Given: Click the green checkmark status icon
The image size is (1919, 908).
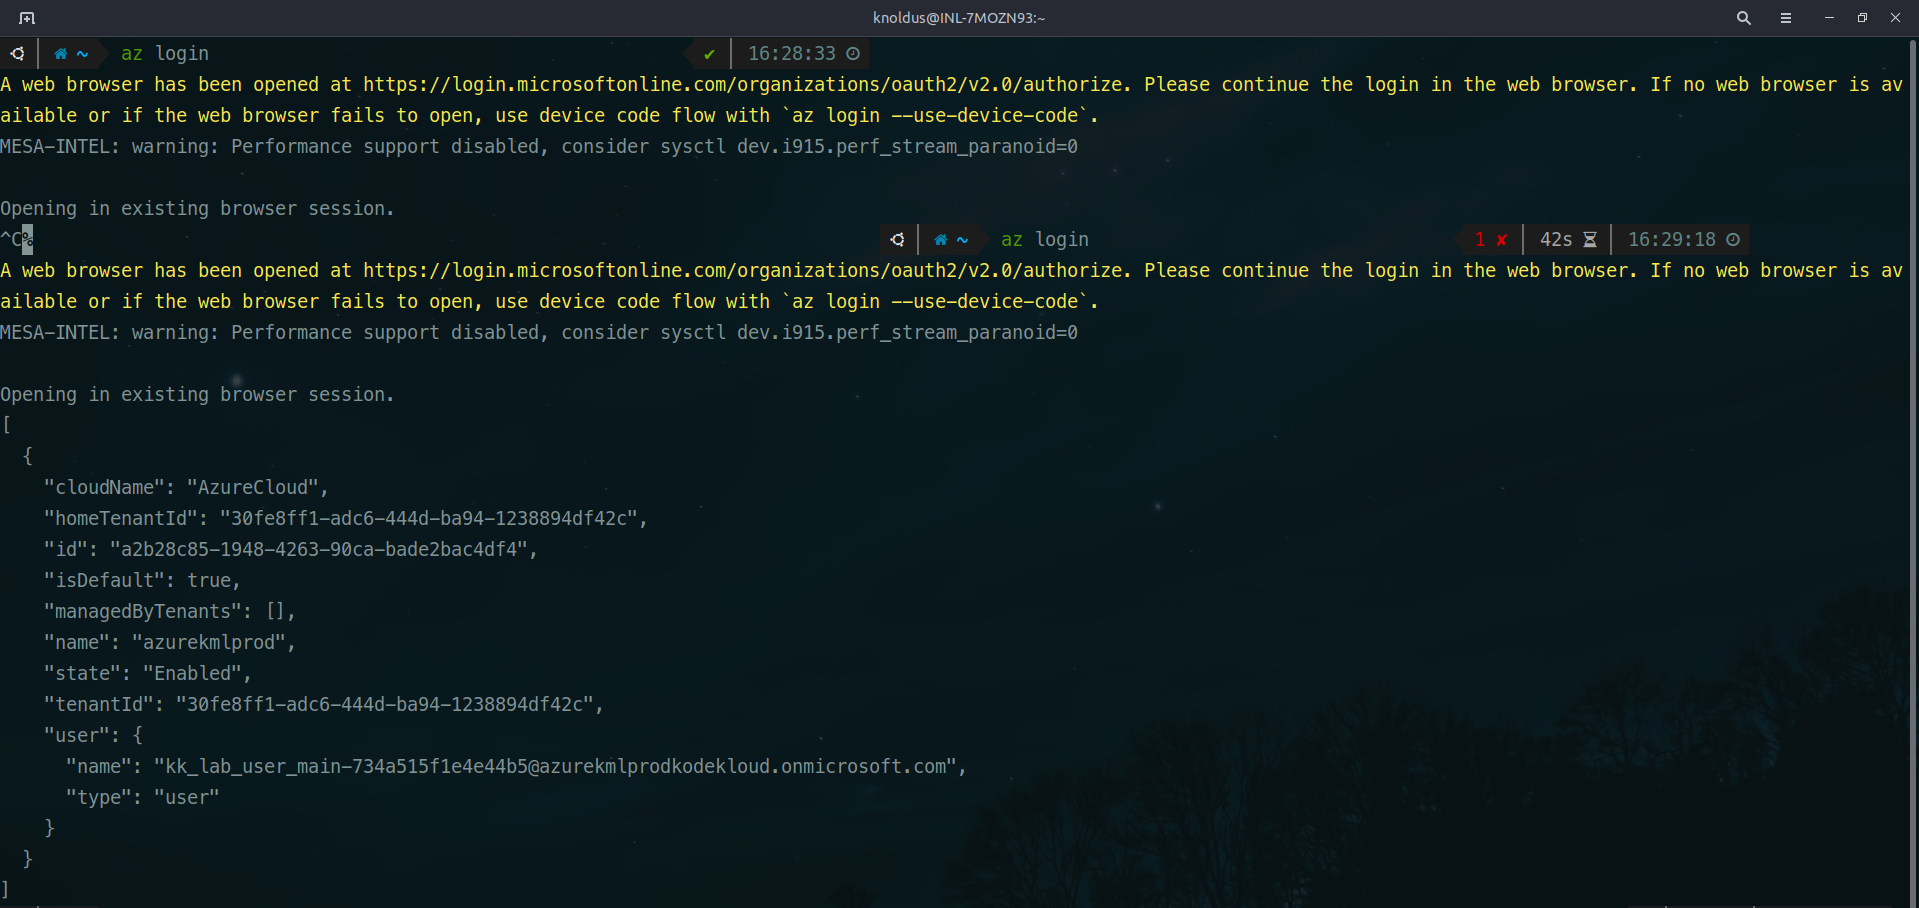Looking at the screenshot, I should (x=709, y=54).
